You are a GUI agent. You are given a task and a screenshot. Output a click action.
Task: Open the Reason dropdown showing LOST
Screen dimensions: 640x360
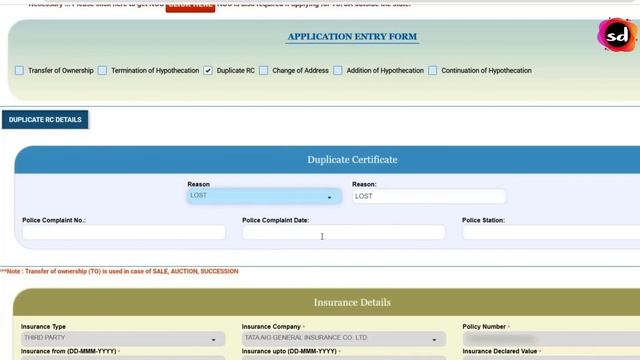264,196
